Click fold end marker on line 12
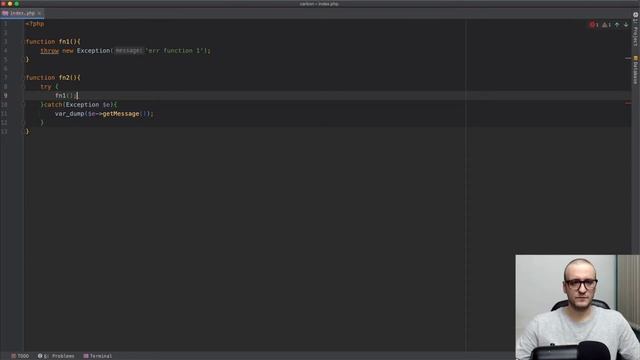 click(24, 122)
